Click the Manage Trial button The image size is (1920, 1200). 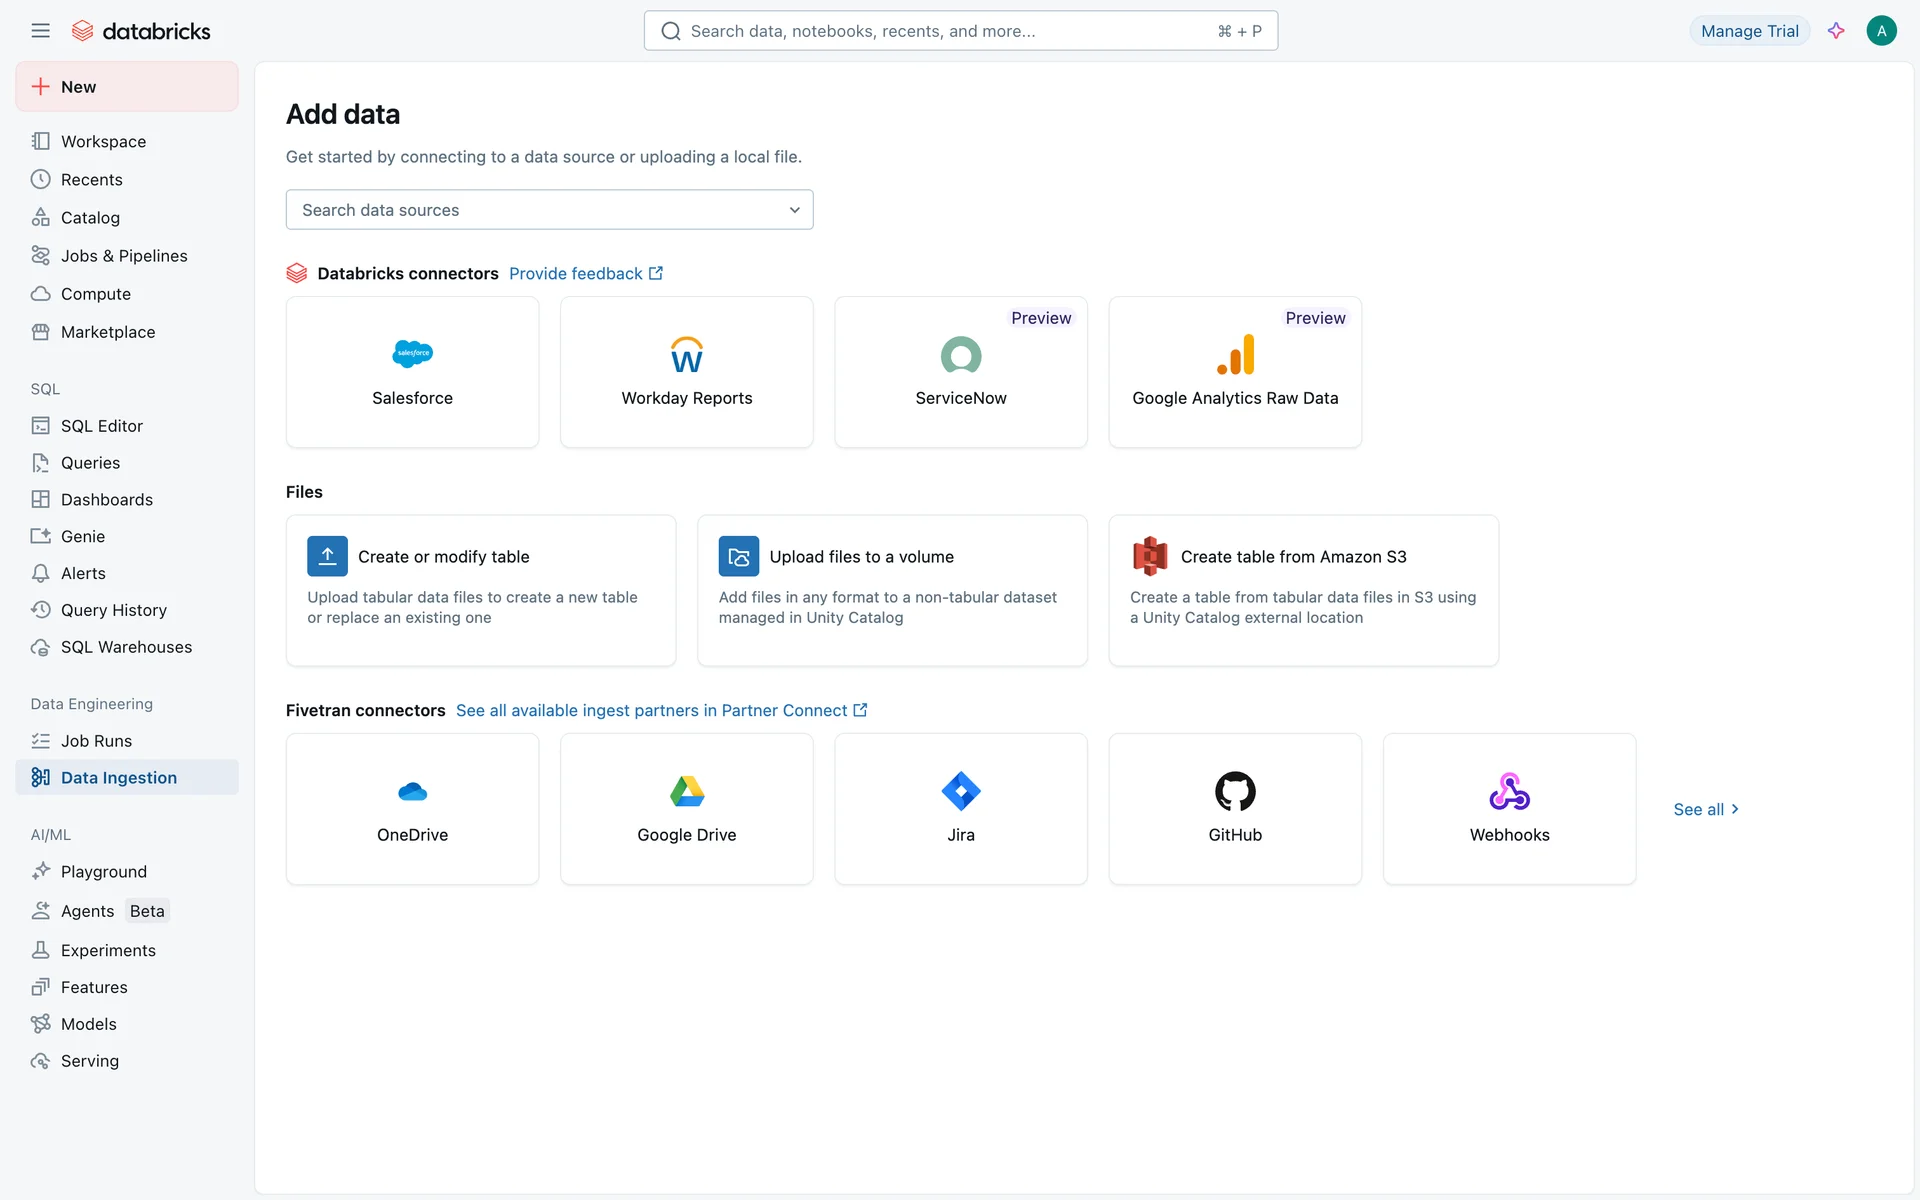(x=1749, y=31)
